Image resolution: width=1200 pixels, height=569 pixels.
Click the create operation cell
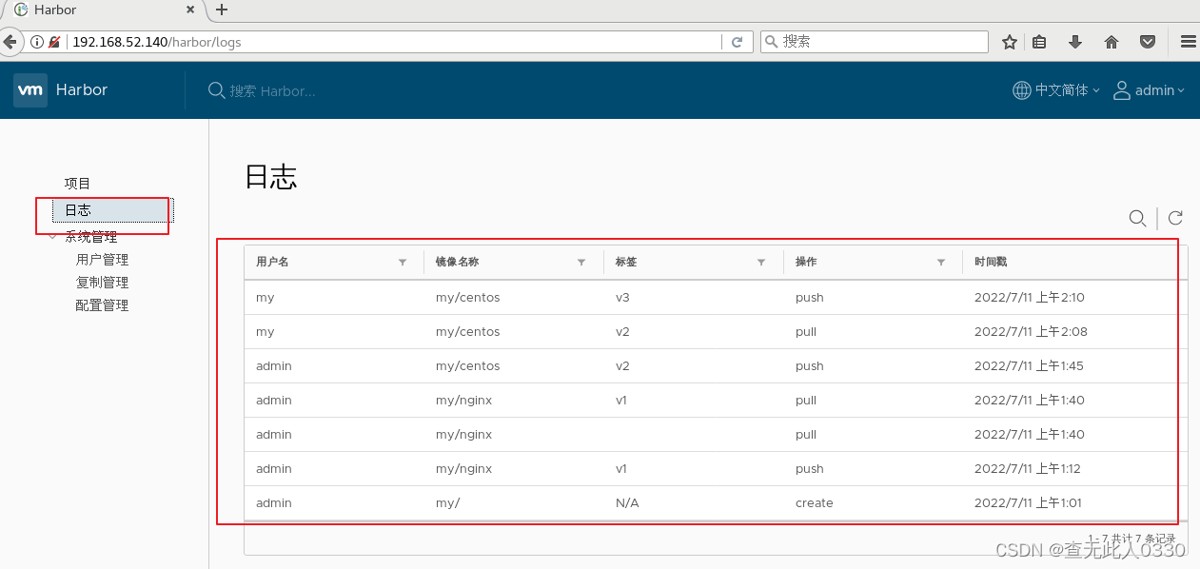pos(814,503)
